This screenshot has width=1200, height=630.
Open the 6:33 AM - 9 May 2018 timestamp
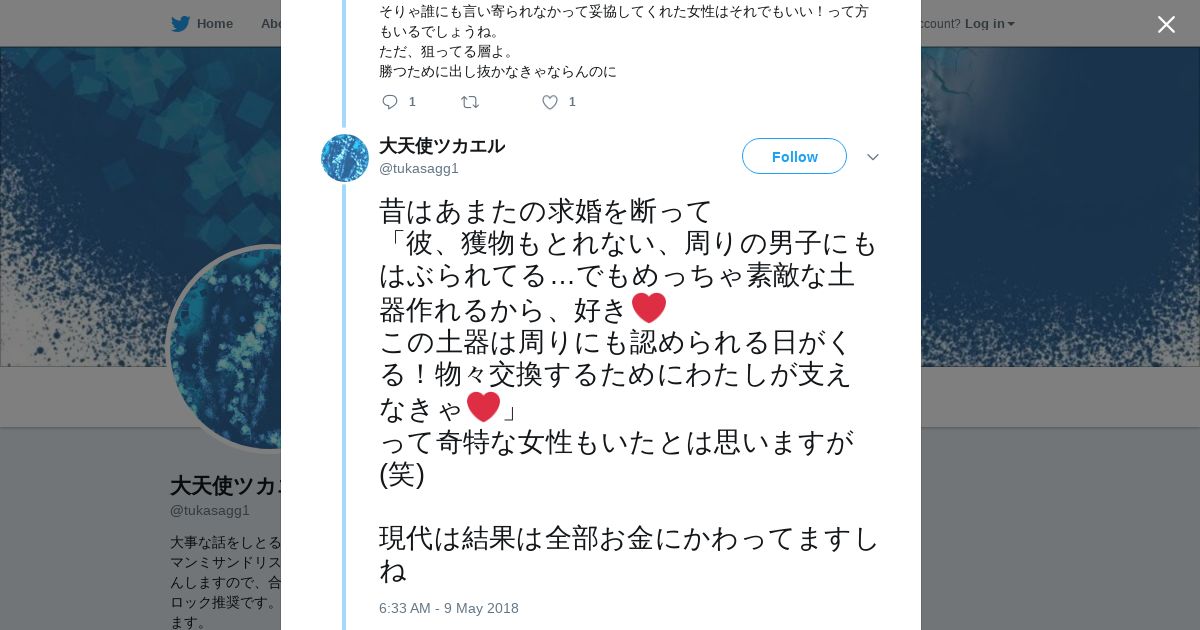[449, 608]
